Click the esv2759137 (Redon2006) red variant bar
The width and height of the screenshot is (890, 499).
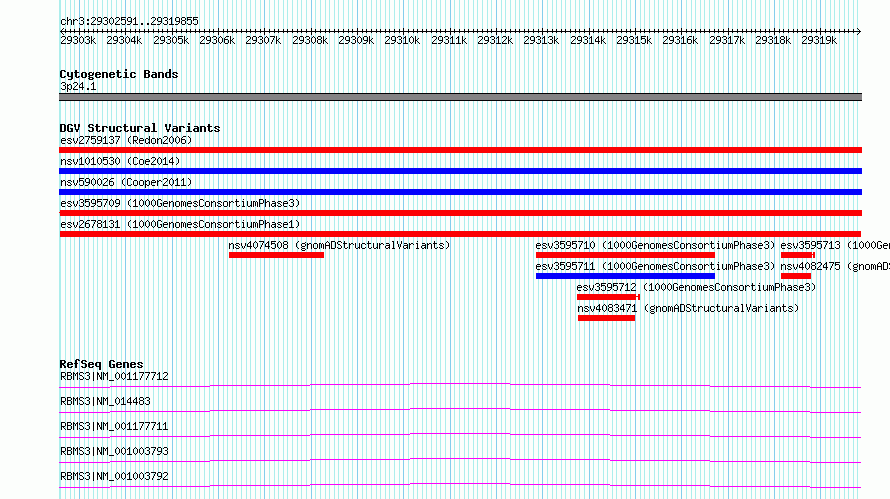click(x=460, y=150)
